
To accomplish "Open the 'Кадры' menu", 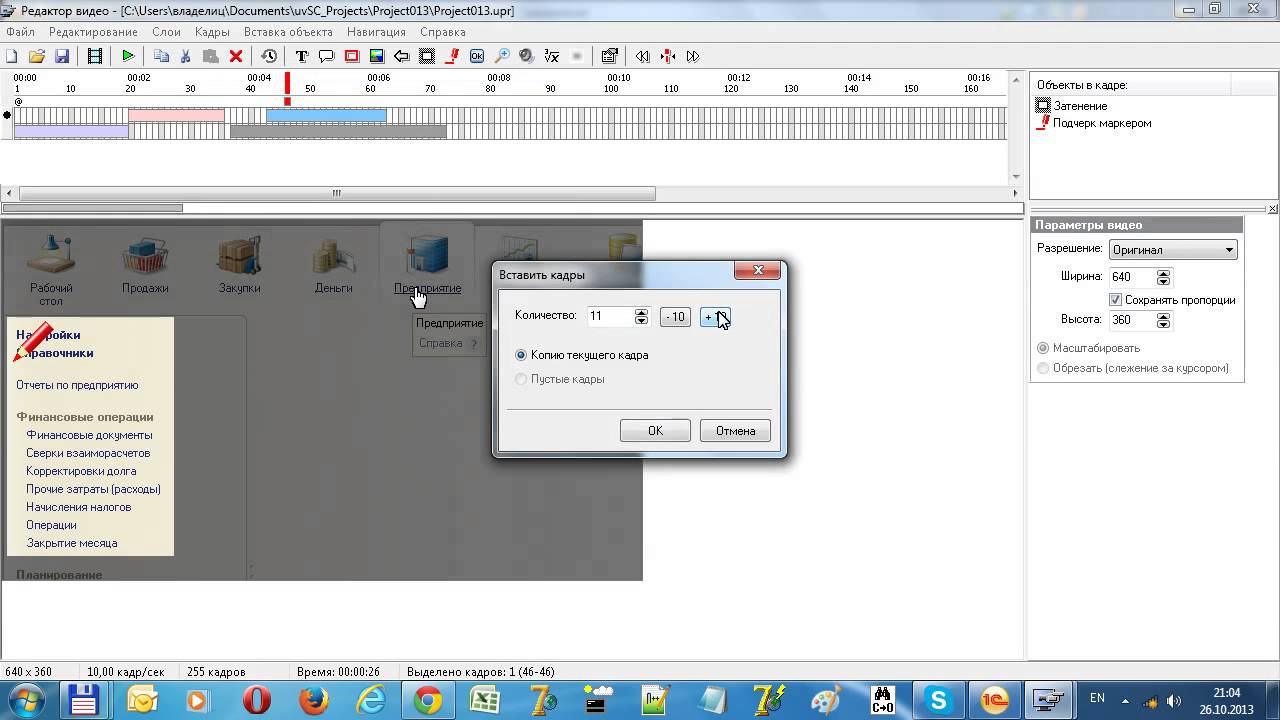I will point(212,32).
